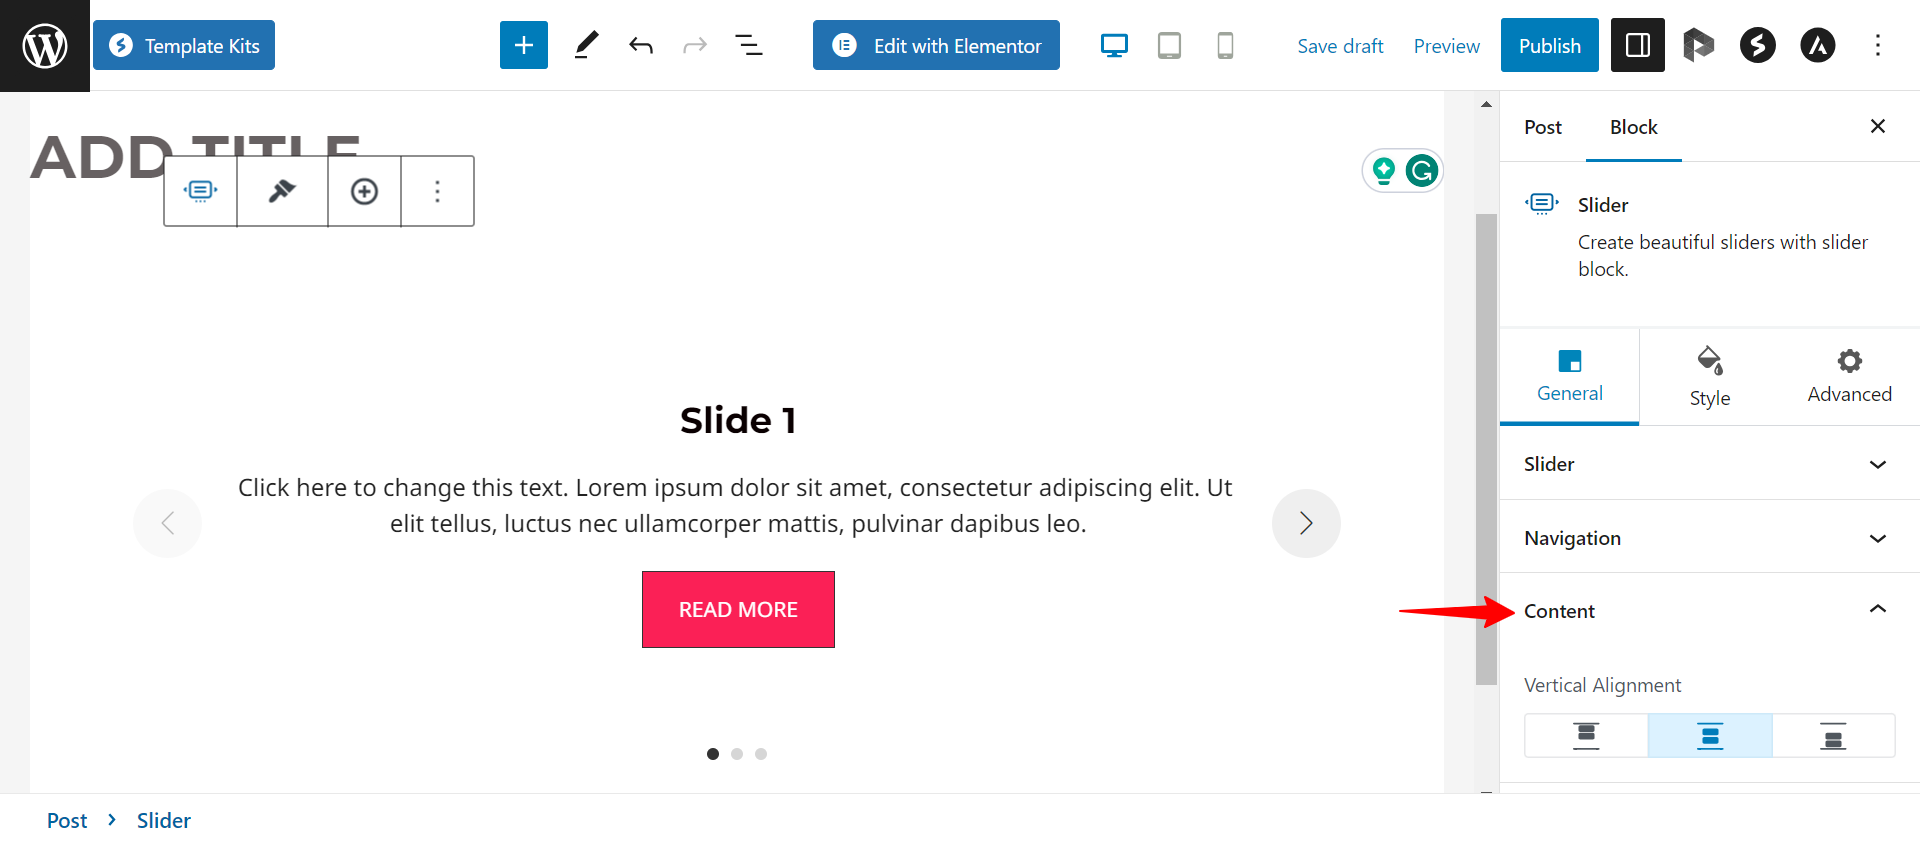Open the block inserter with the plus icon
1920x845 pixels.
click(x=523, y=45)
